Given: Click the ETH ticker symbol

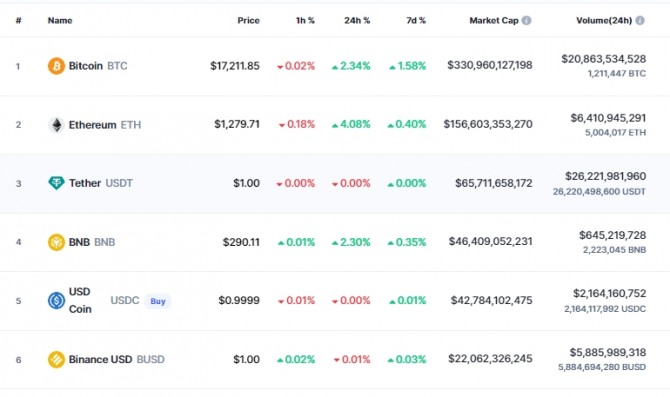Looking at the screenshot, I should coord(131,125).
